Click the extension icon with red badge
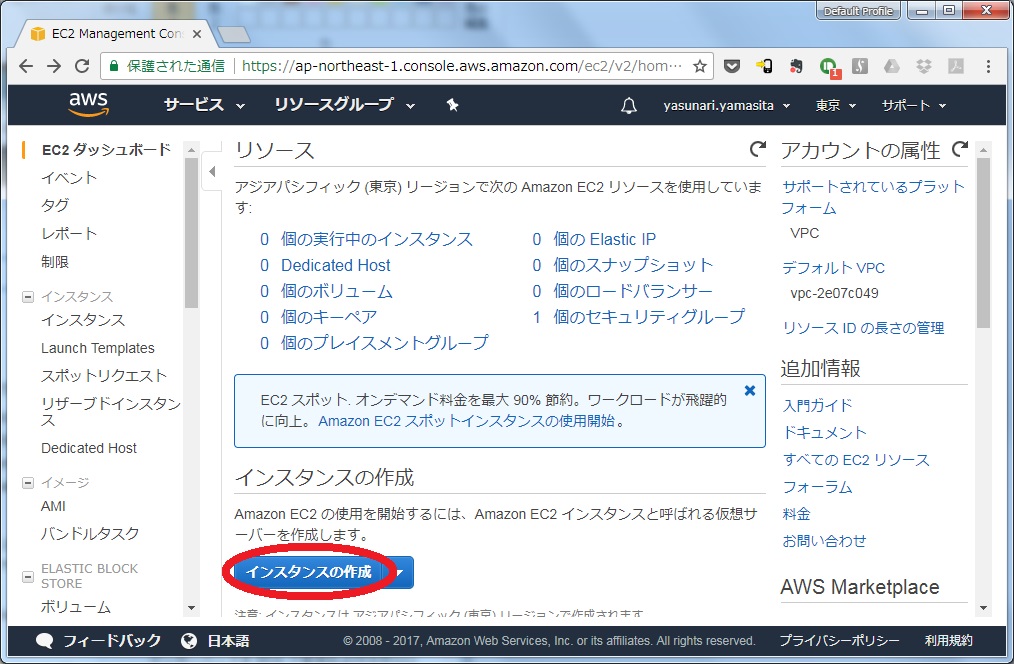Screen dimensions: 1014x664 (828, 67)
